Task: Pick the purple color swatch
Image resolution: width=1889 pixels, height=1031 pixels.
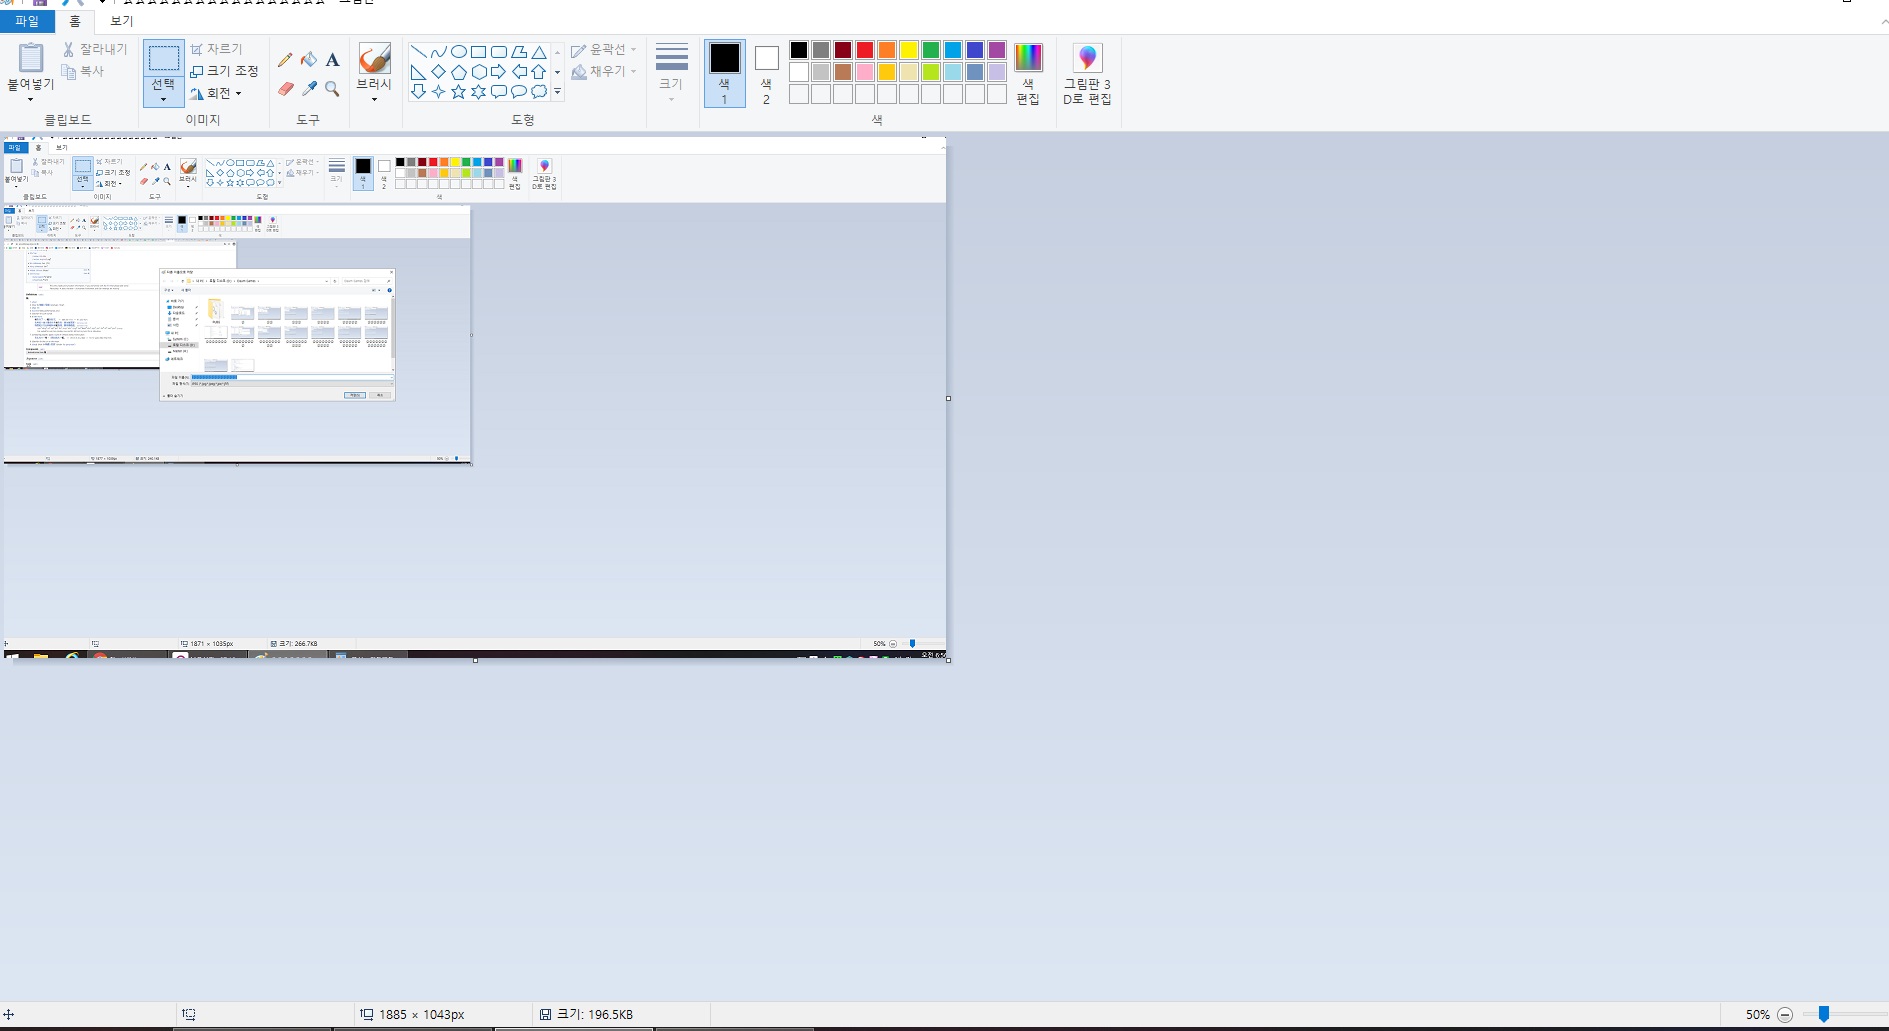Action: coord(997,50)
